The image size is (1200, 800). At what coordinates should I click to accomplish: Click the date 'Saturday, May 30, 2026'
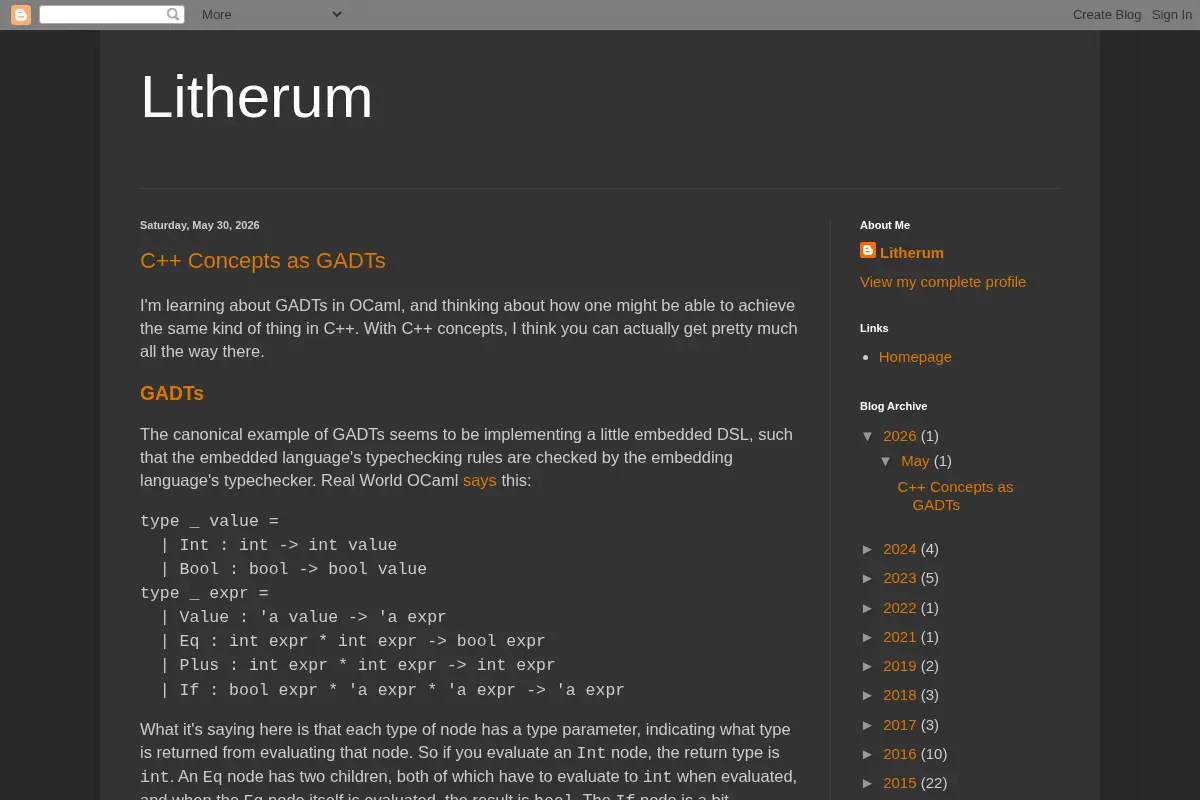[200, 225]
